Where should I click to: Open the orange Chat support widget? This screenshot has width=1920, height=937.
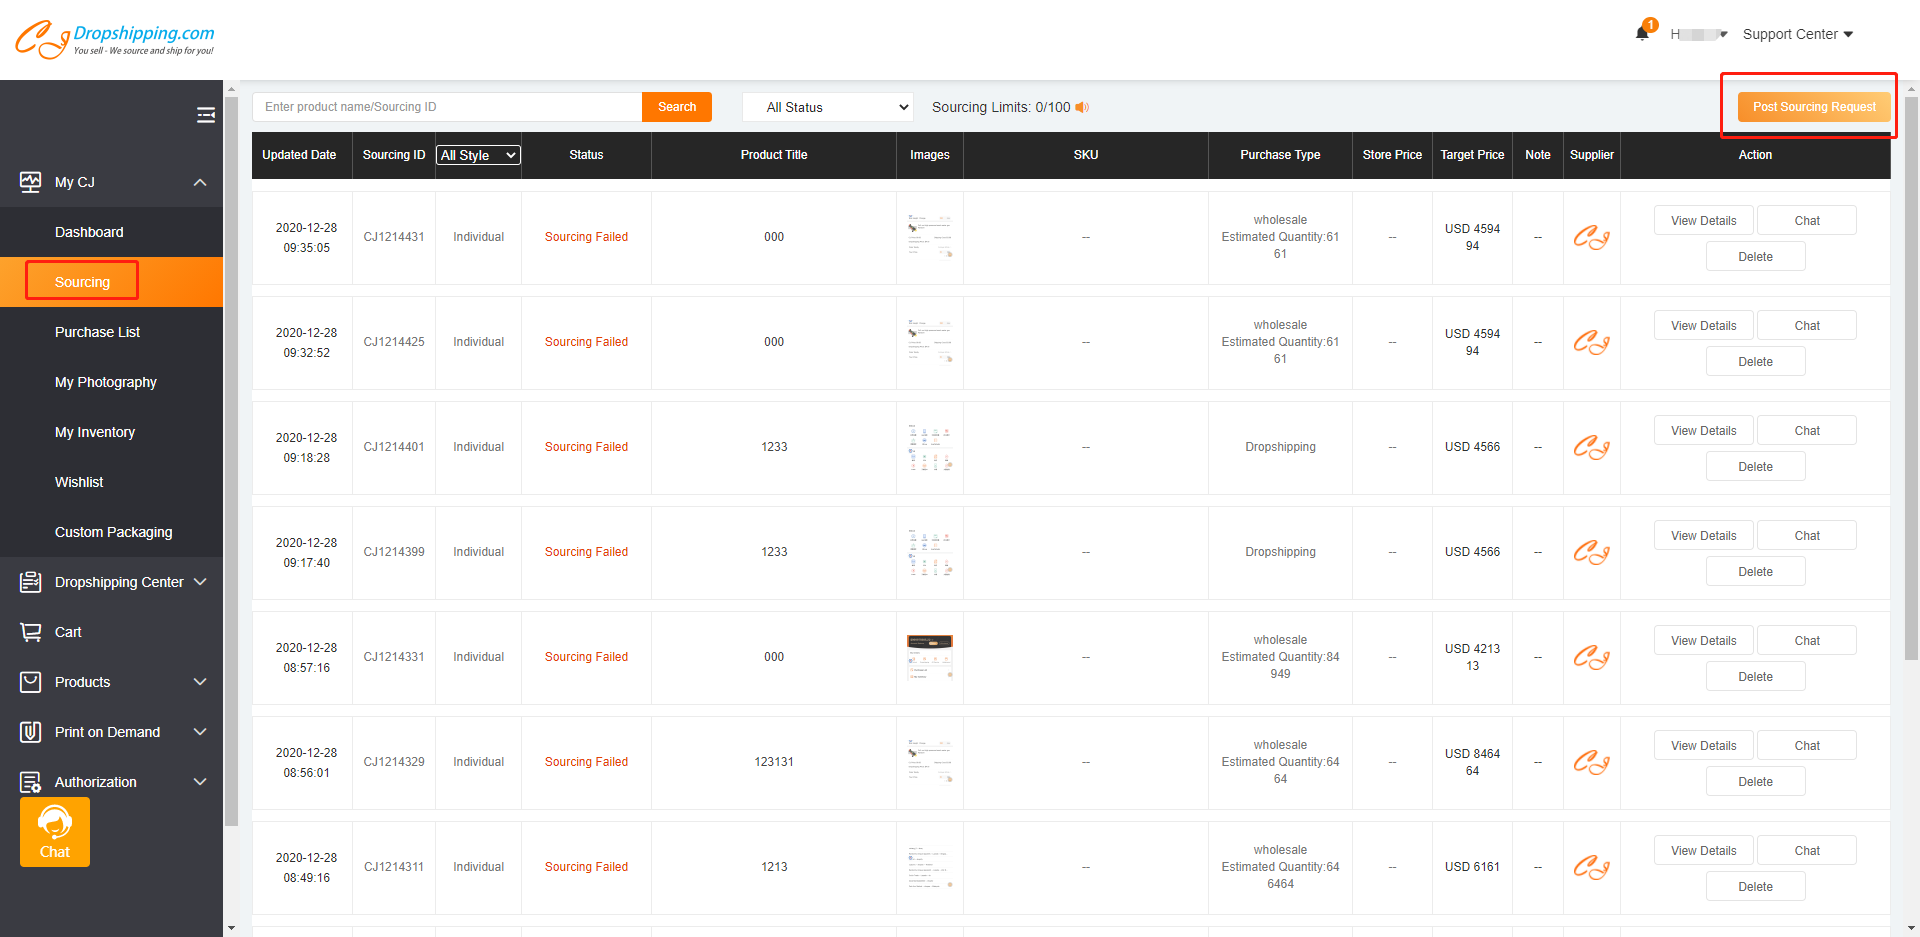point(55,832)
